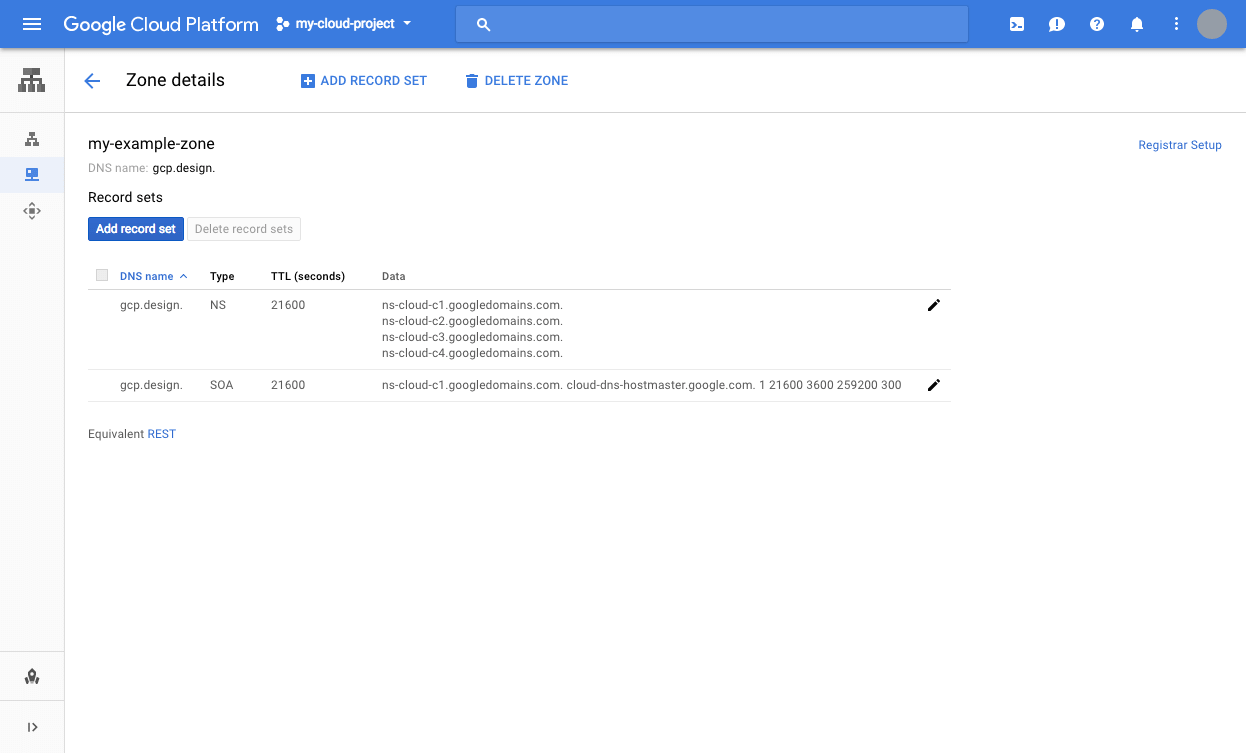Image resolution: width=1246 pixels, height=753 pixels.
Task: Edit the NS record with pencil icon
Action: (934, 305)
